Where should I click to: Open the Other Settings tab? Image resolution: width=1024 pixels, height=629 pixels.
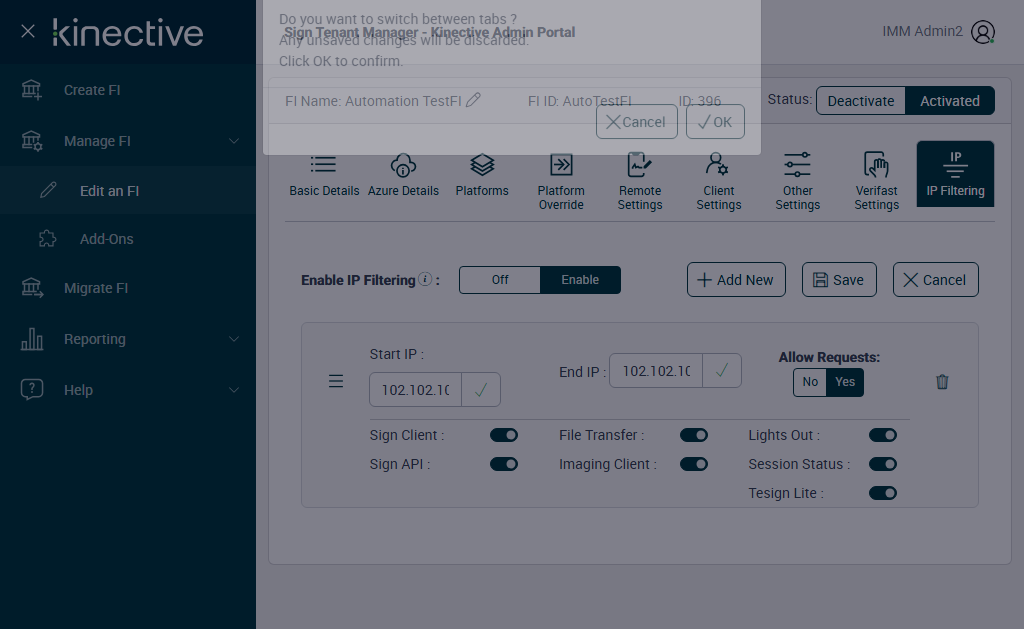[x=797, y=181]
